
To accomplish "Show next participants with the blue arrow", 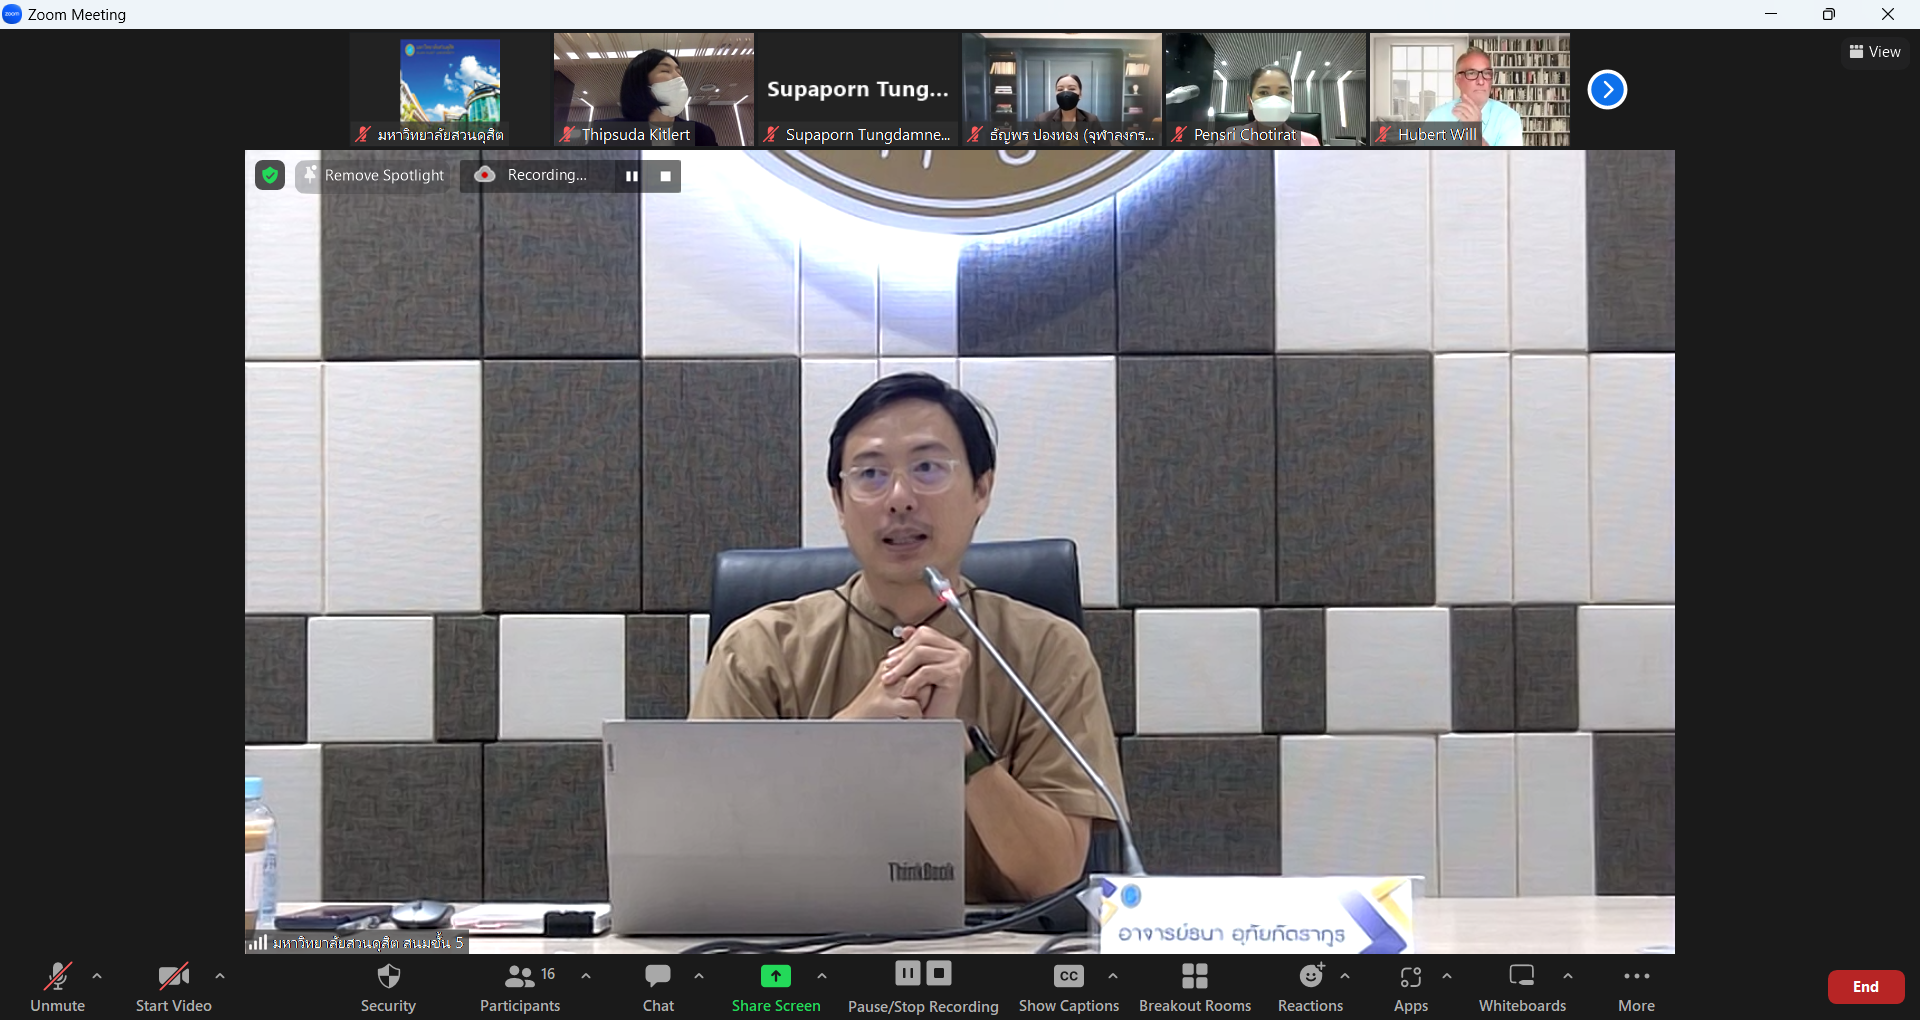I will (x=1607, y=90).
